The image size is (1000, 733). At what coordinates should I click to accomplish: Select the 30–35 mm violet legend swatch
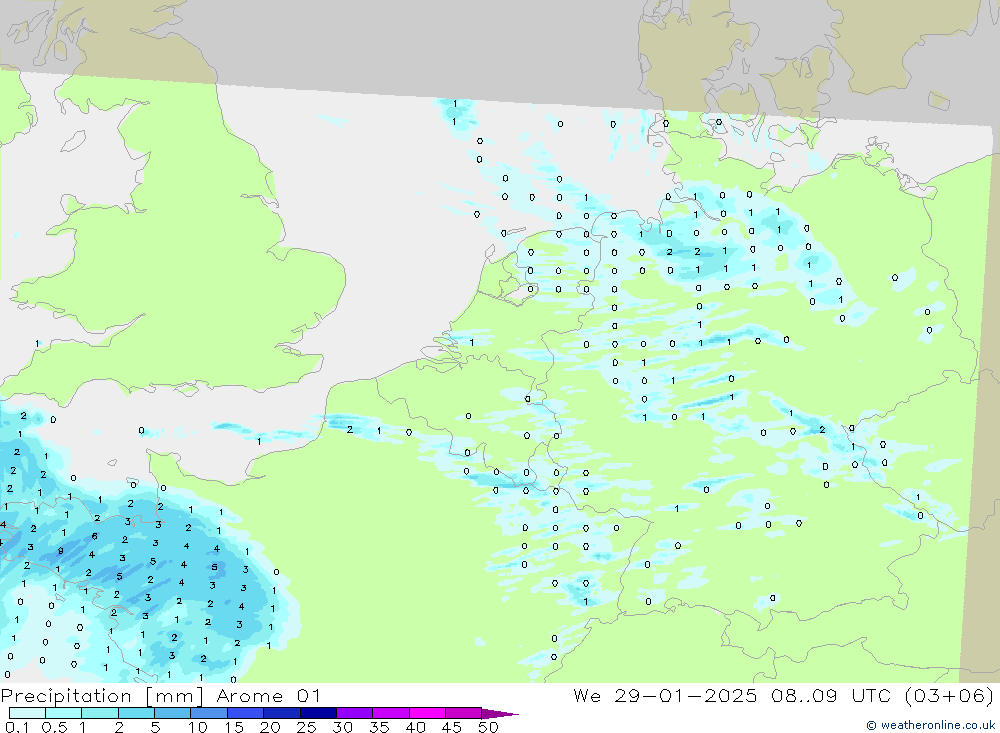pyautogui.click(x=355, y=713)
